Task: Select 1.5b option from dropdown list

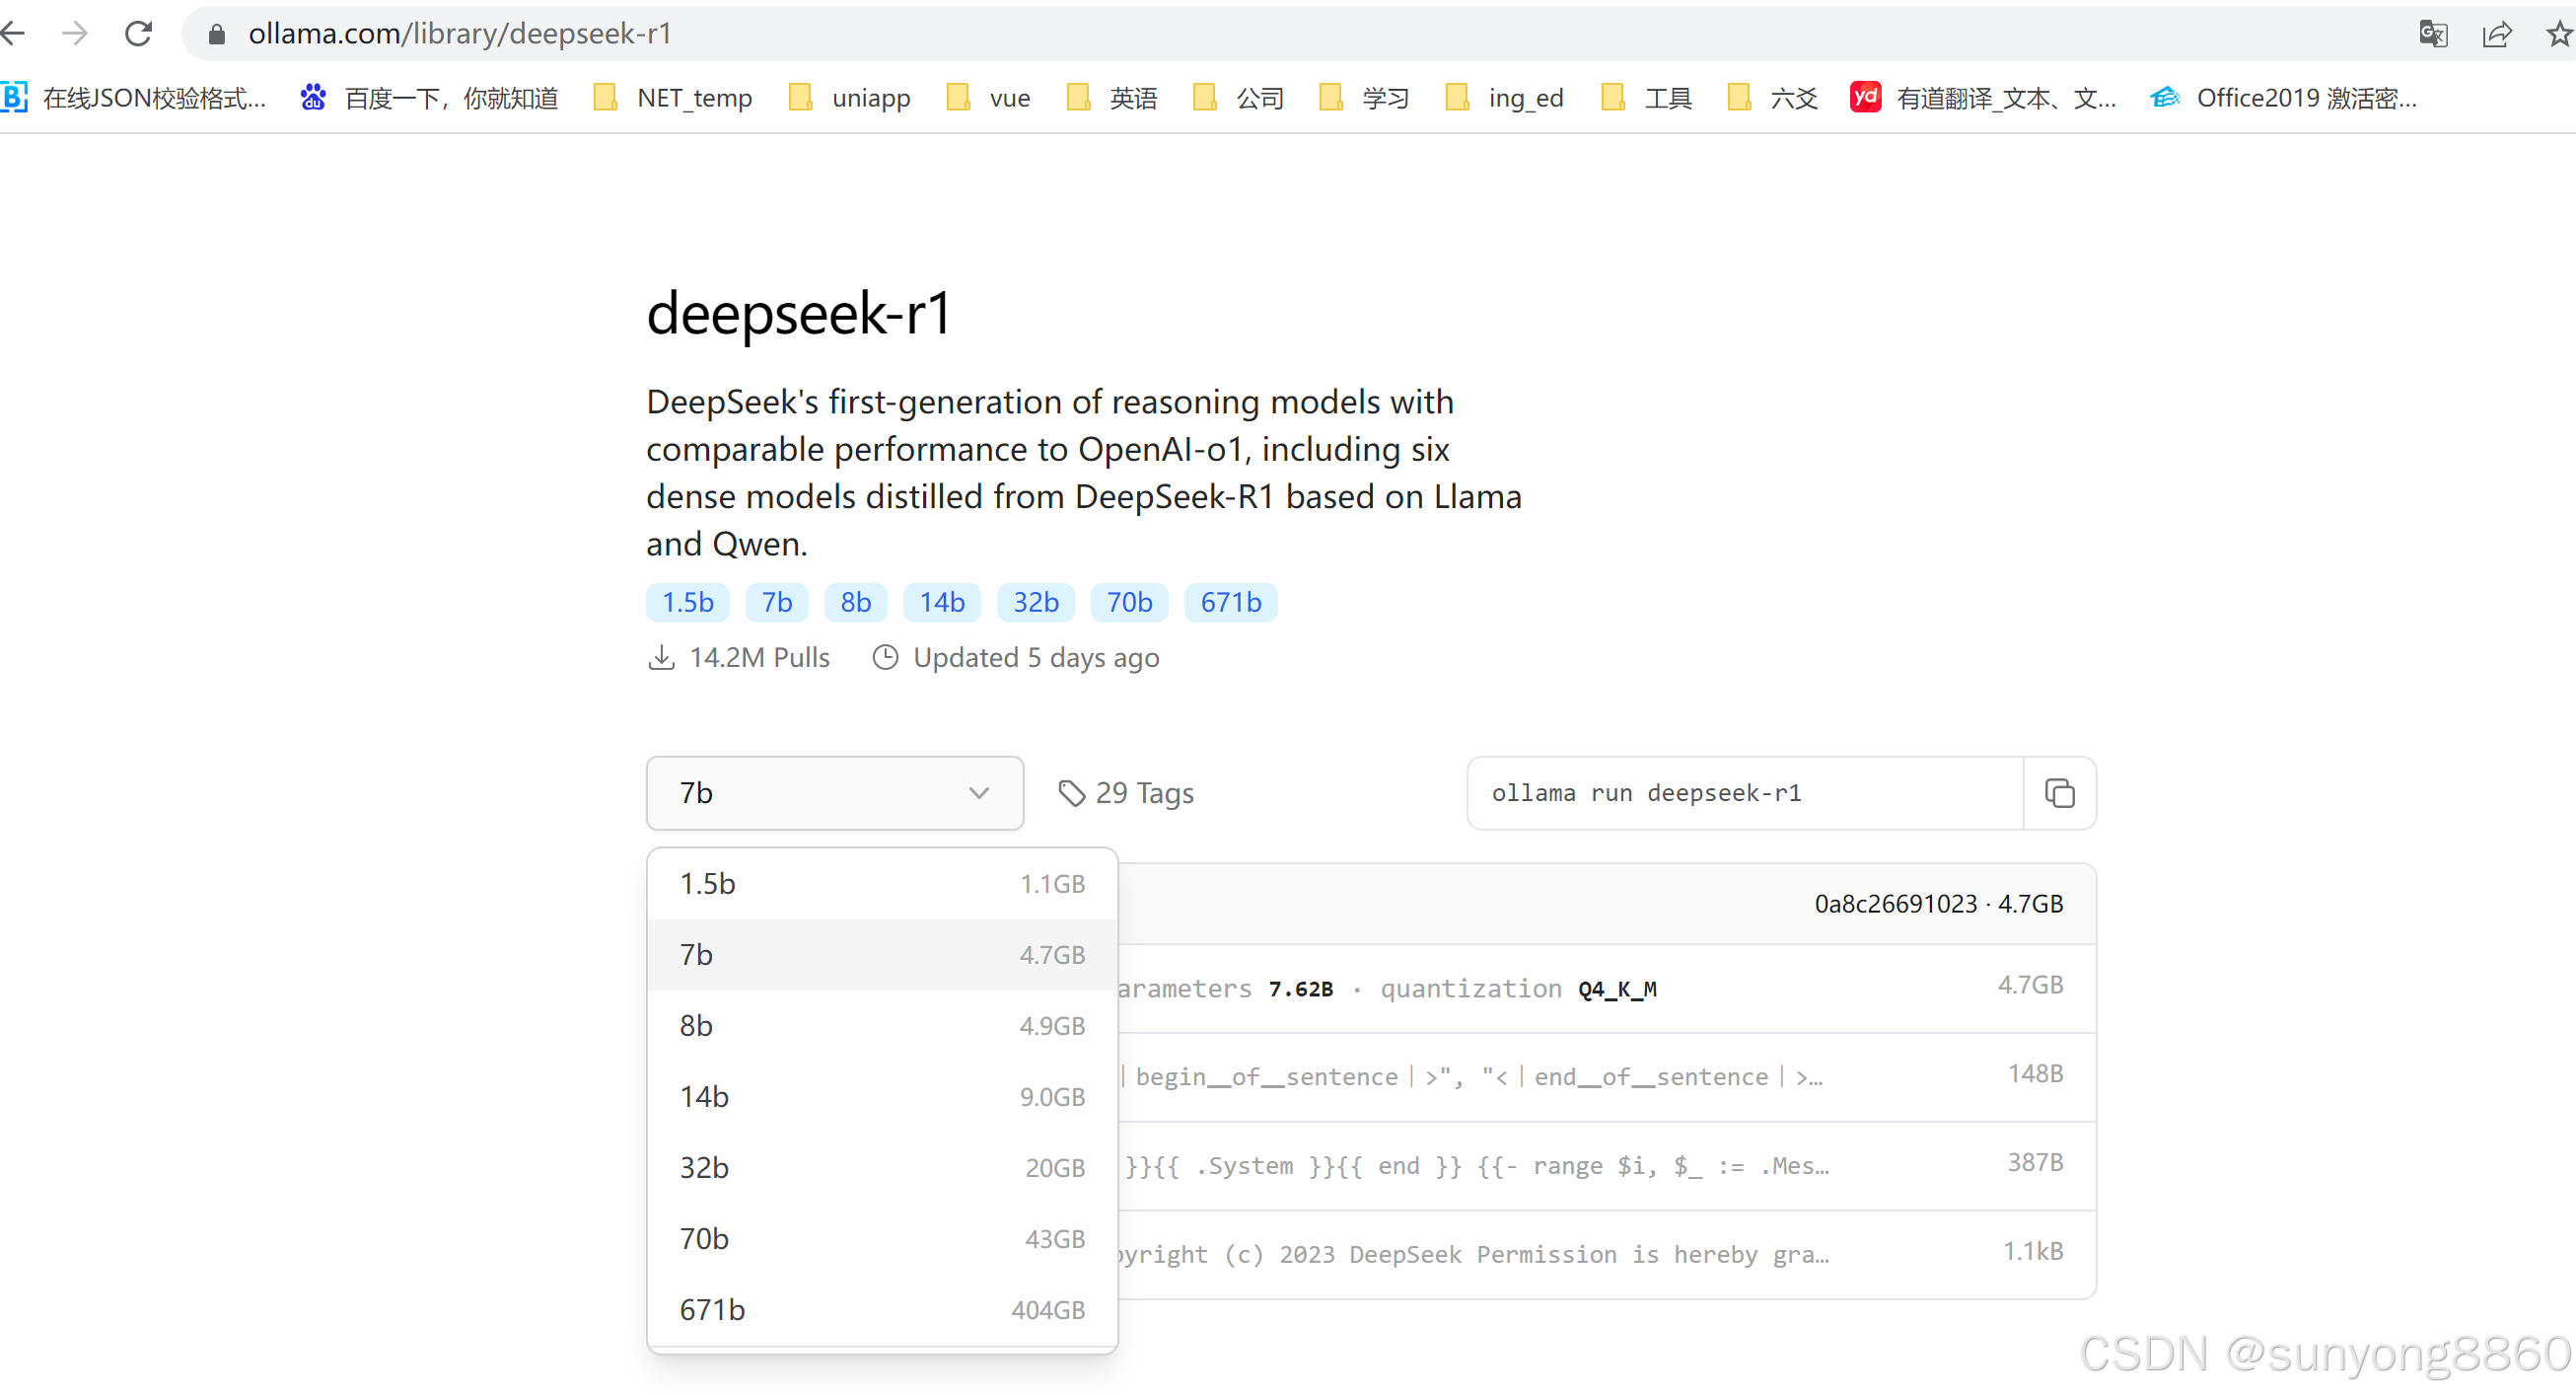Action: point(881,884)
